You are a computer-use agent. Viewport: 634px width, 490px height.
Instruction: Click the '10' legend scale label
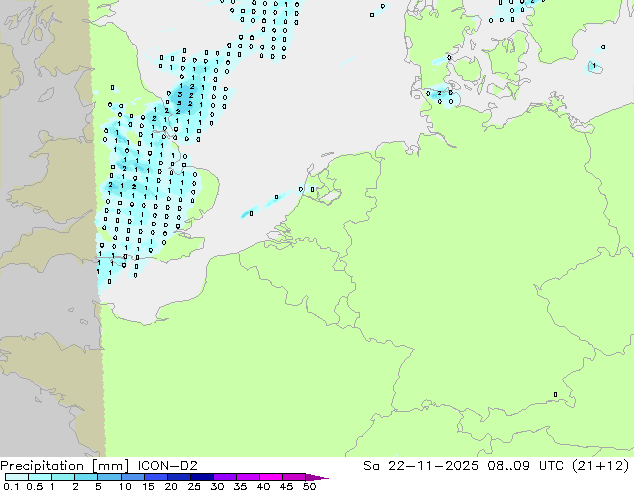125,486
